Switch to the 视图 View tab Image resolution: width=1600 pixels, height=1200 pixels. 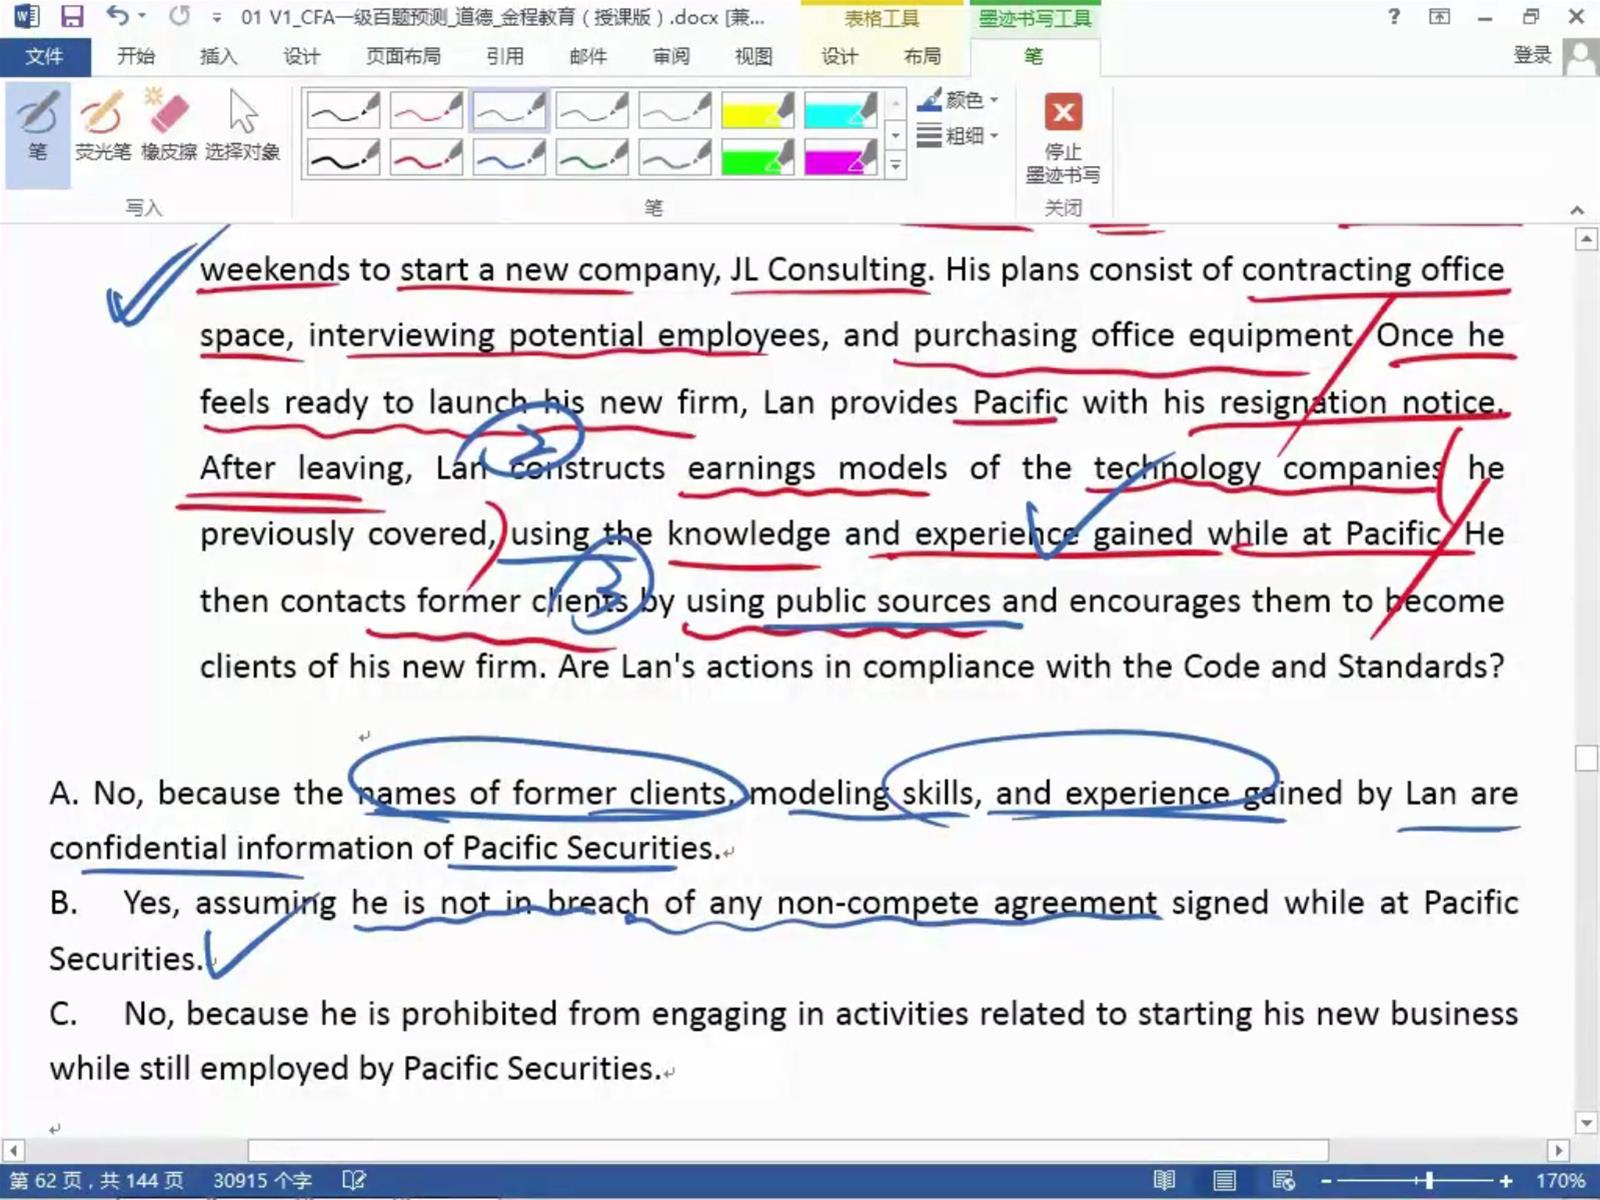753,57
